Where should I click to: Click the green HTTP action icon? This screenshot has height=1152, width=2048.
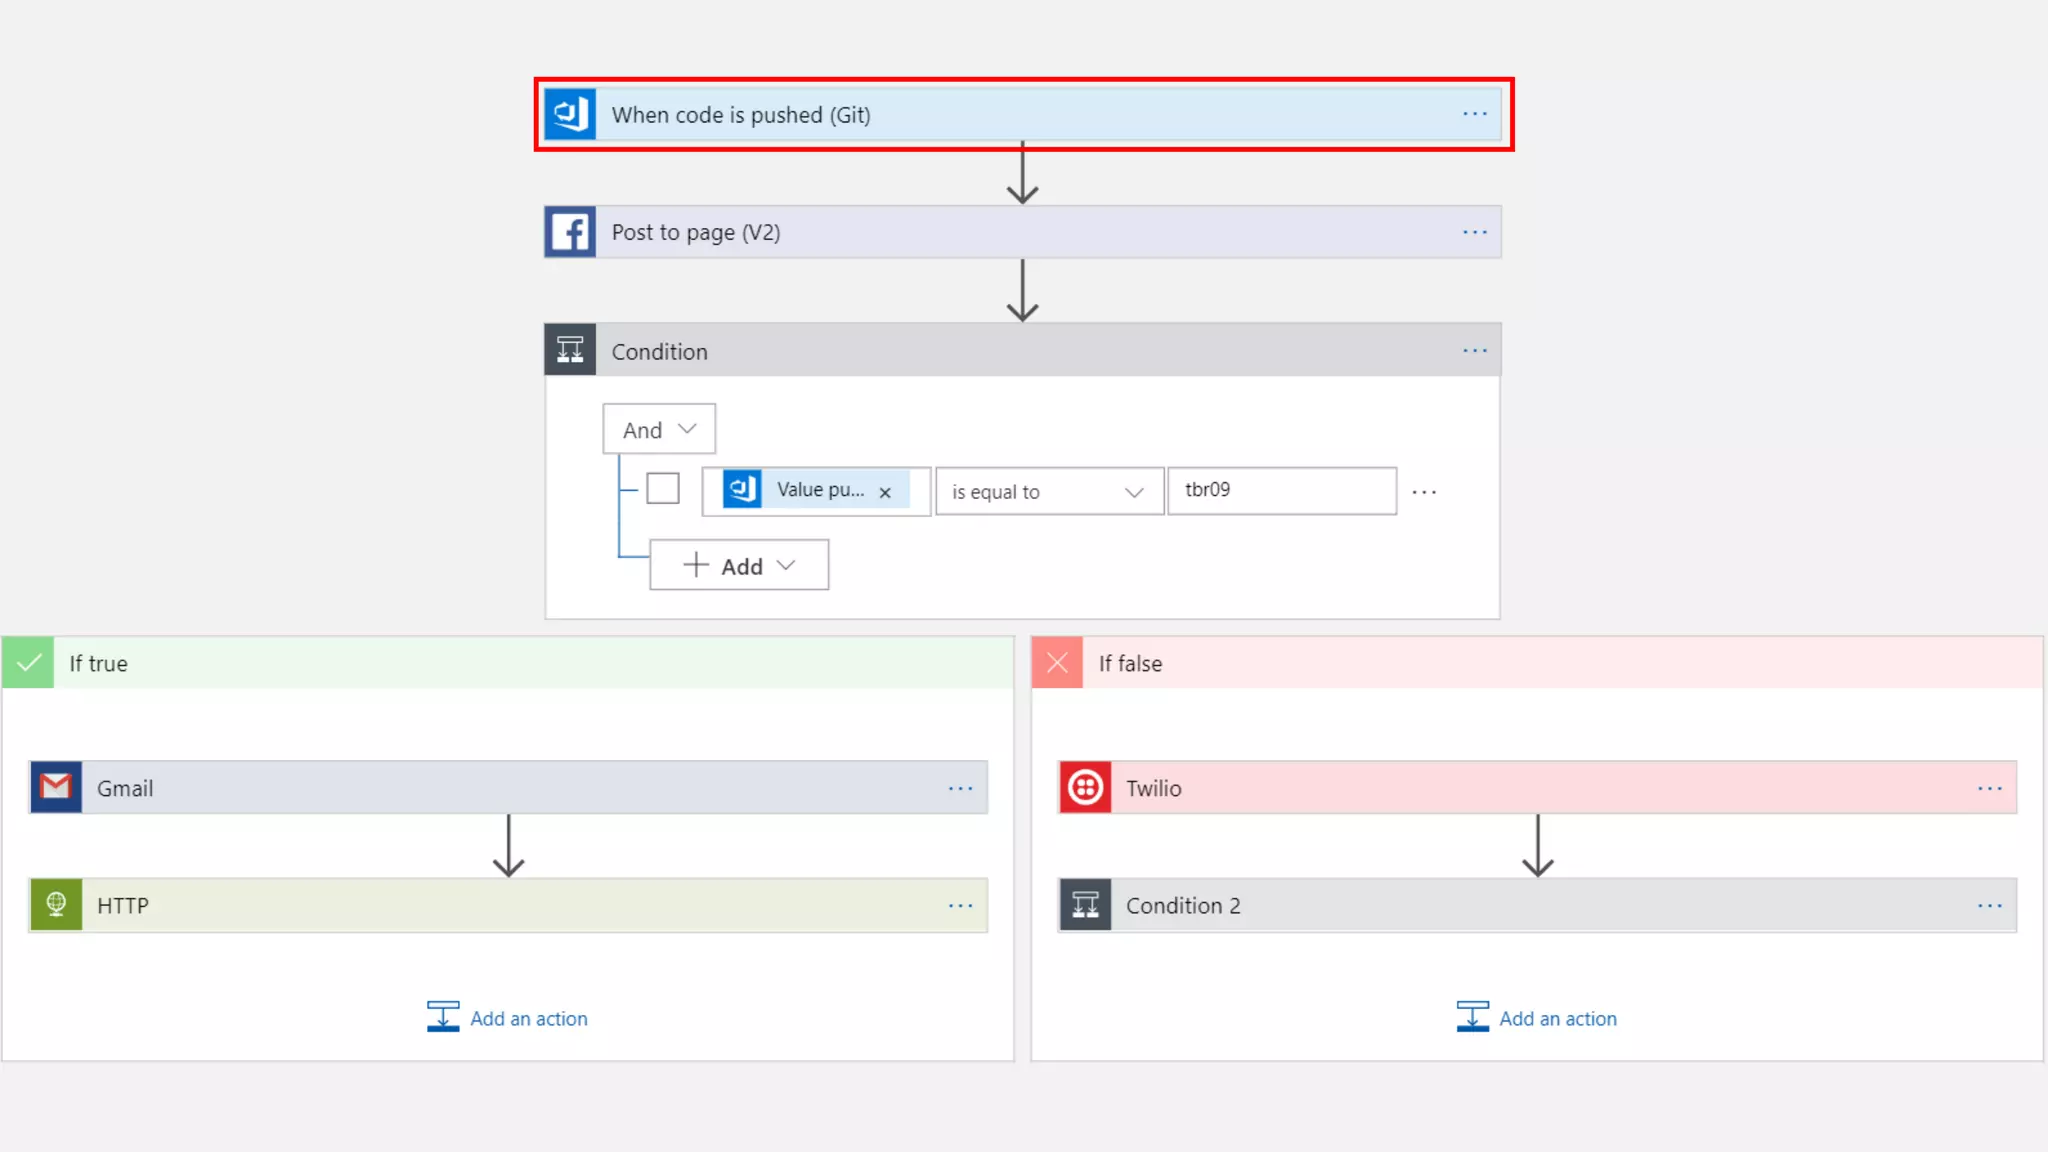[56, 905]
